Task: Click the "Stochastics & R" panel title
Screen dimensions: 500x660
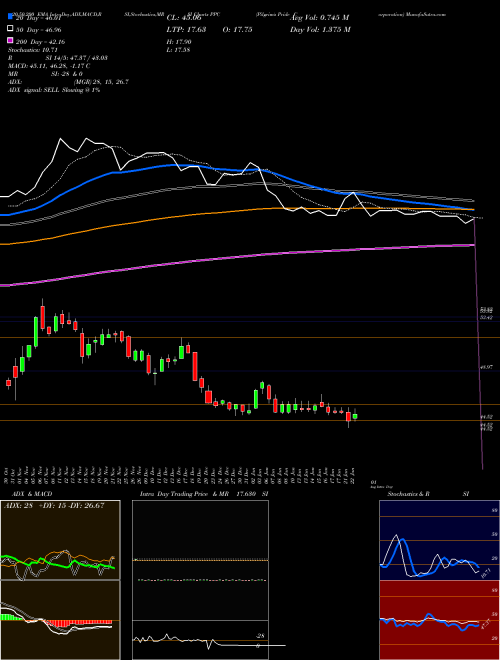Action: [x=408, y=494]
